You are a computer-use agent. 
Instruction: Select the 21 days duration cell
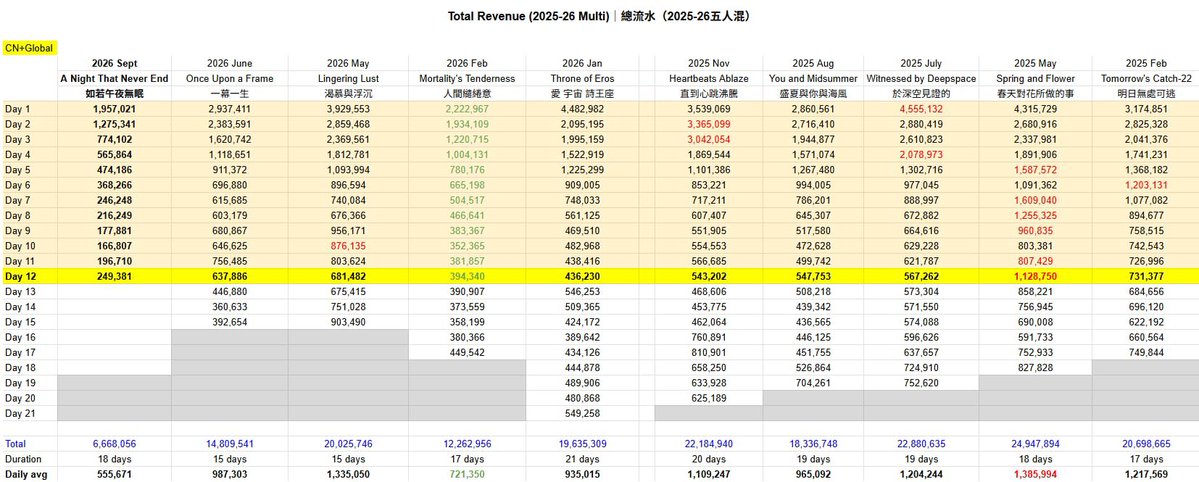tap(582, 459)
